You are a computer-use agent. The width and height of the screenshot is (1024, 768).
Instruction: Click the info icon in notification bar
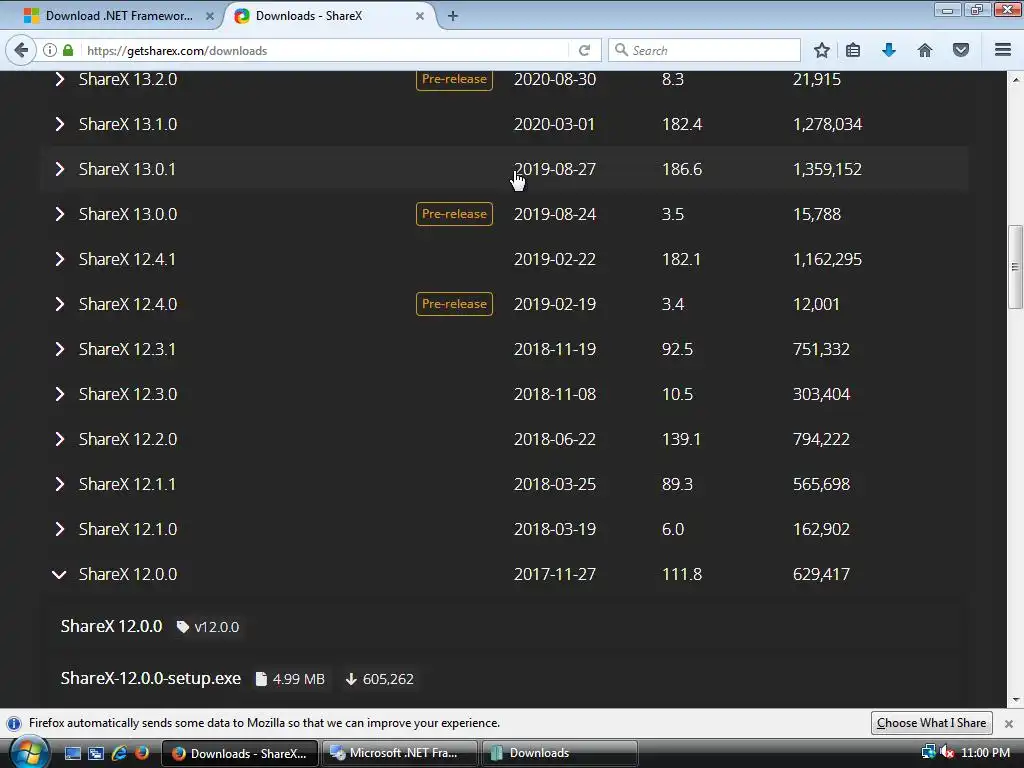14,724
